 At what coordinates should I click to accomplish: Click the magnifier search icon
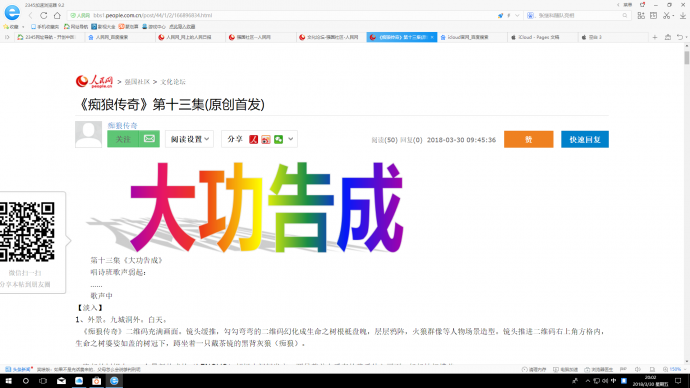click(x=625, y=15)
